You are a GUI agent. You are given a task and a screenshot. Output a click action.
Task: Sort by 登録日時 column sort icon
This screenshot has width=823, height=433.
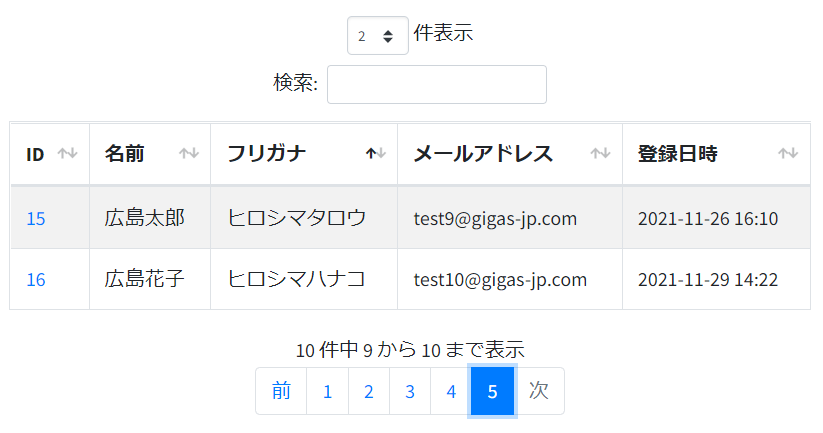click(x=788, y=153)
